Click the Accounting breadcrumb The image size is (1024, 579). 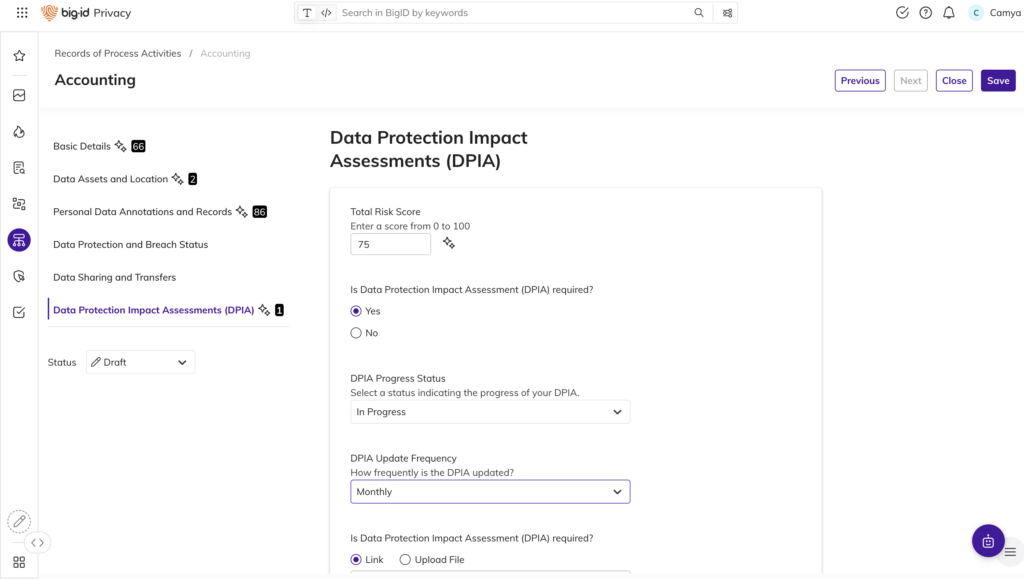pos(225,54)
